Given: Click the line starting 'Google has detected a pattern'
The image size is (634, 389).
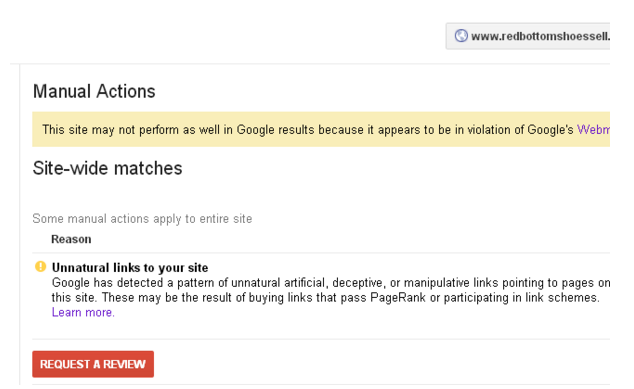Looking at the screenshot, I should (331, 283).
